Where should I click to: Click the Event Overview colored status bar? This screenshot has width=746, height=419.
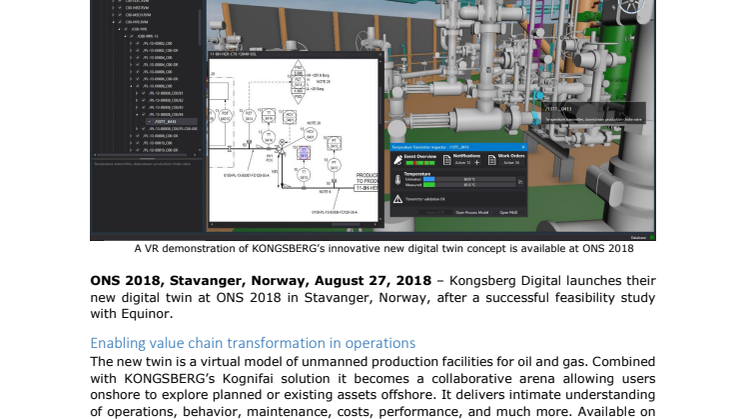coord(421,163)
